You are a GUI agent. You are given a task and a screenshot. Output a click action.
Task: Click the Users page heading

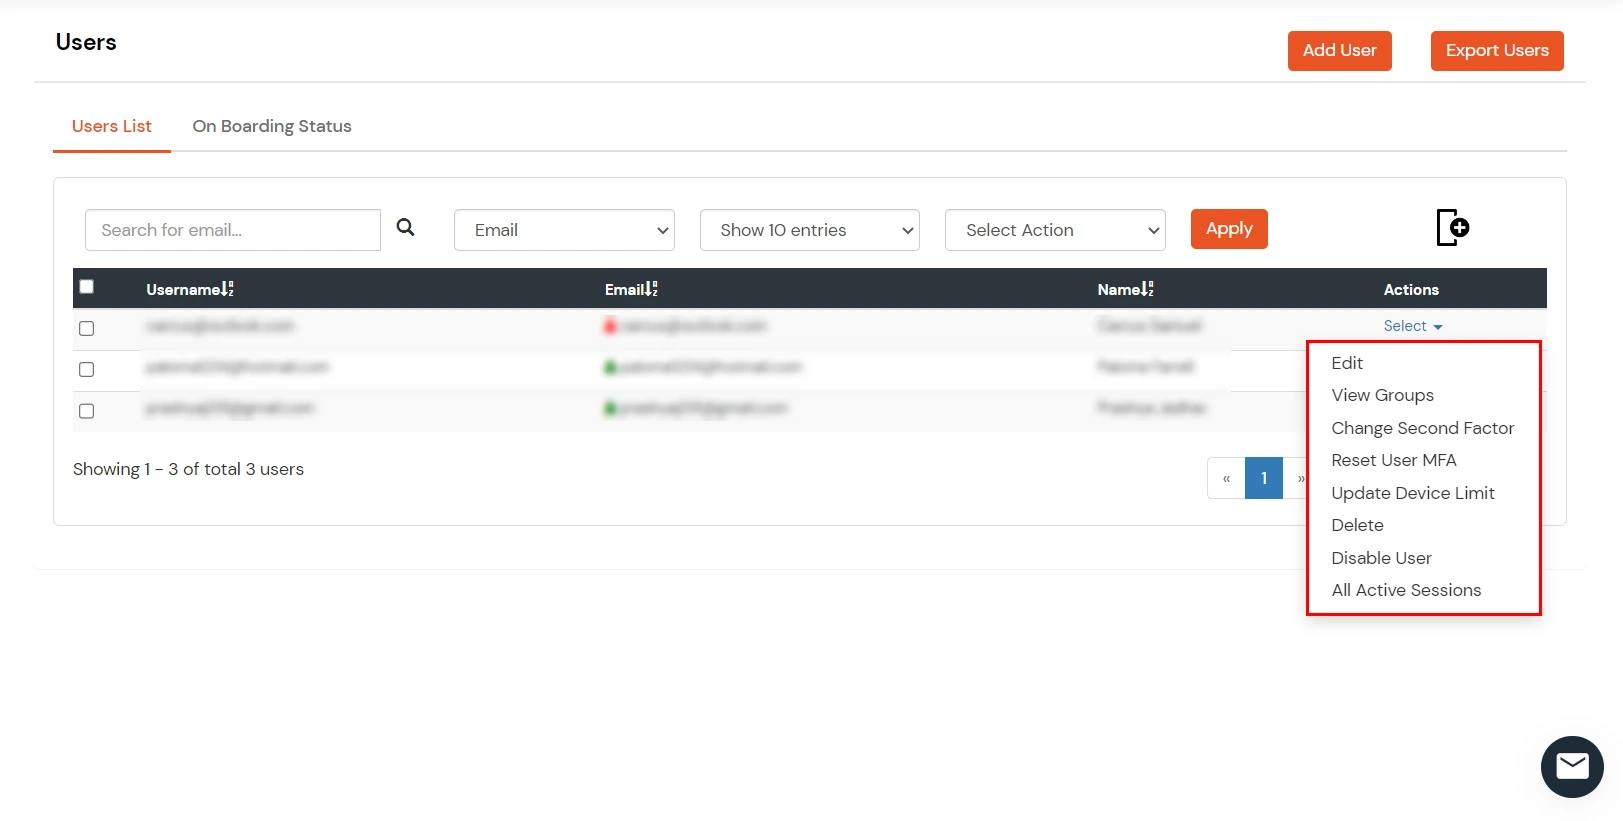tap(86, 42)
